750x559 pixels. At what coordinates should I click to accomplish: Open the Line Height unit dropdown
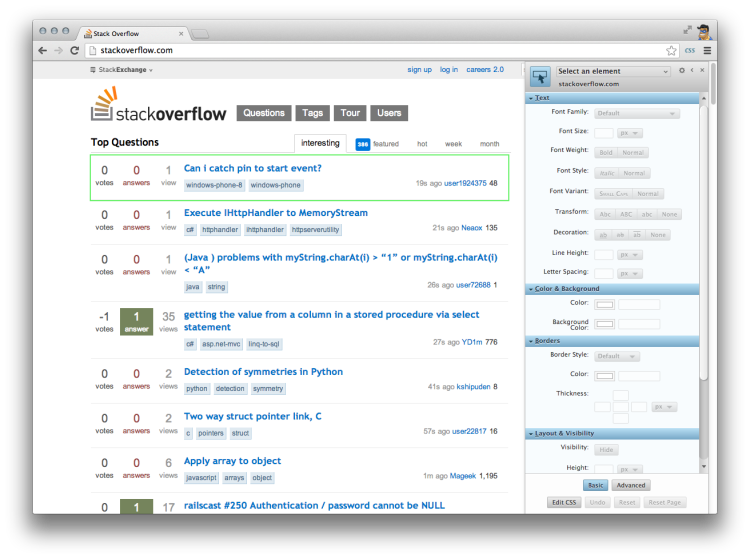(629, 255)
